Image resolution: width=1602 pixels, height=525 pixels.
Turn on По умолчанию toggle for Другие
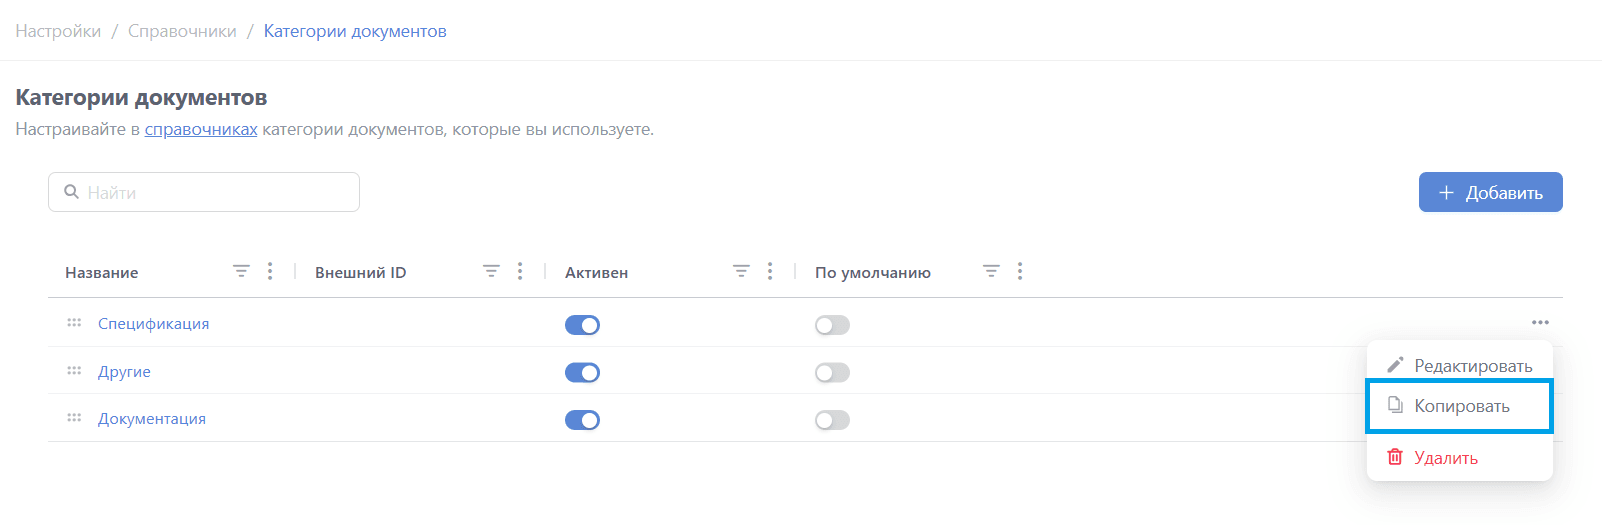(832, 373)
